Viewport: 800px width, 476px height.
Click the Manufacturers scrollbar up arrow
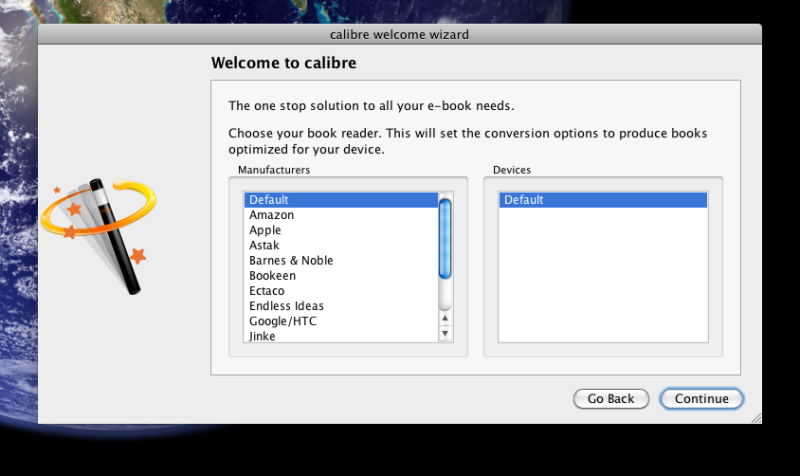tap(446, 318)
